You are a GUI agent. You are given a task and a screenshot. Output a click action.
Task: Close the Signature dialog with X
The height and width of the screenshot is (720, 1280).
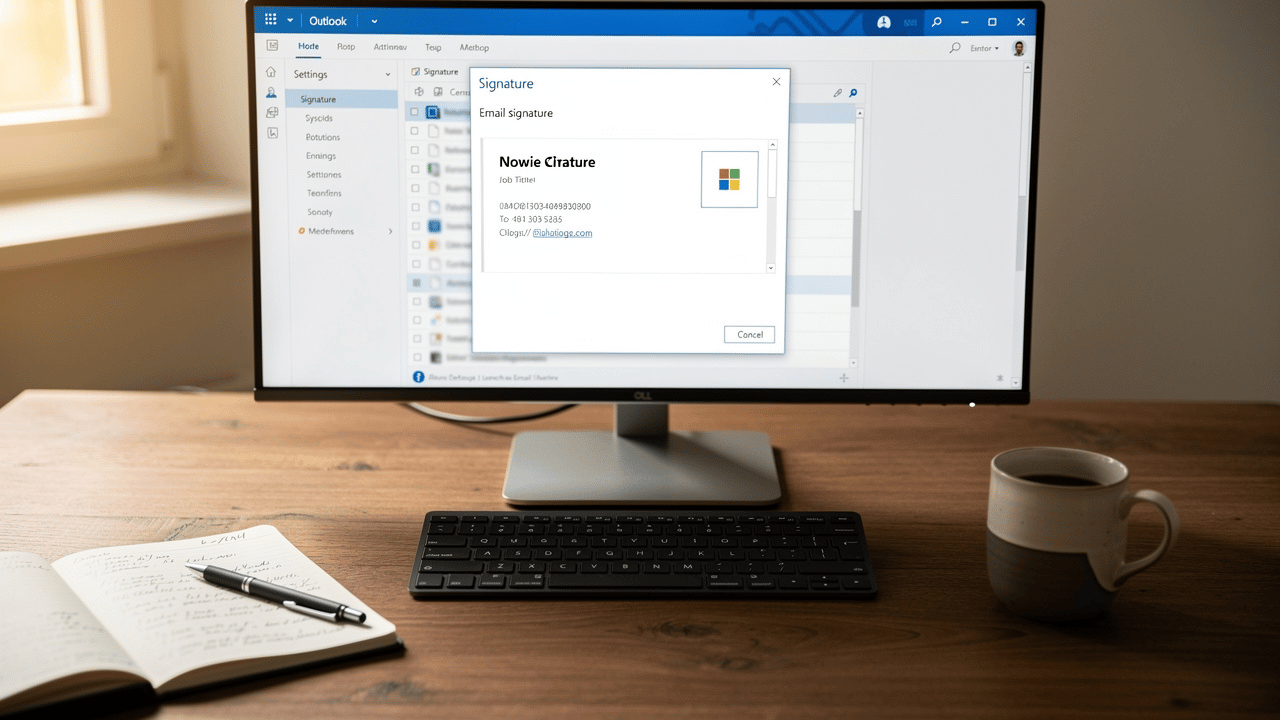[776, 82]
